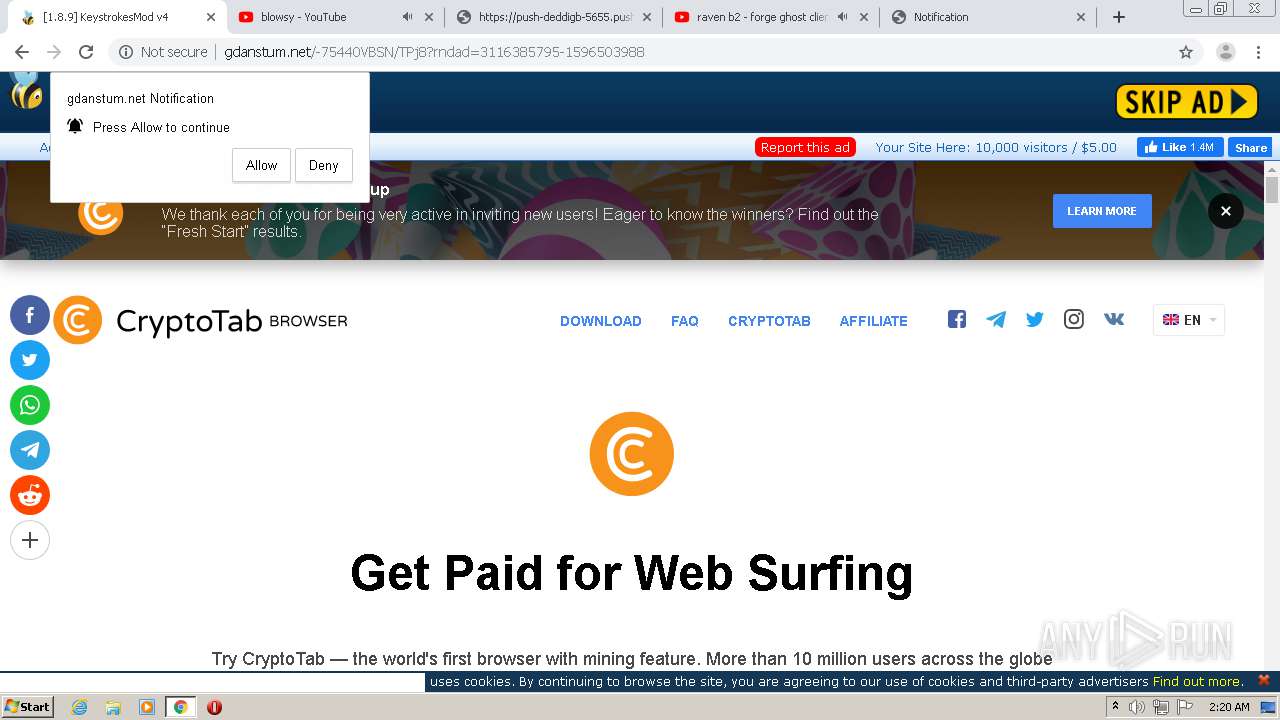Open the media player taskbar icon
Viewport: 1280px width, 720px height.
pyautogui.click(x=147, y=707)
